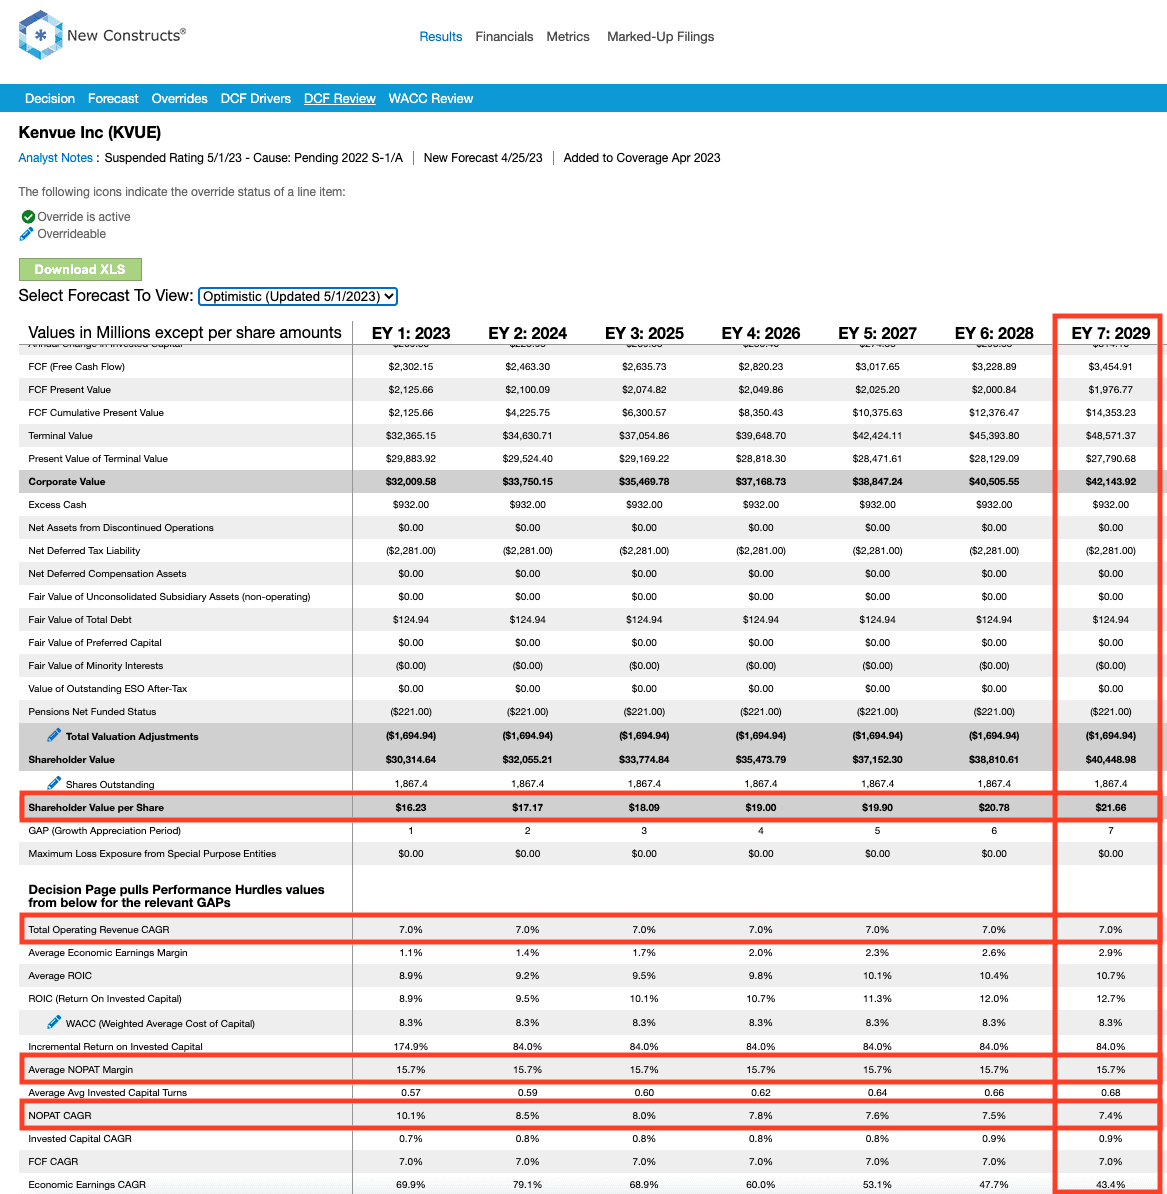This screenshot has height=1194, width=1167.
Task: Click Average Economic Earnings Margin label
Action: tap(107, 952)
